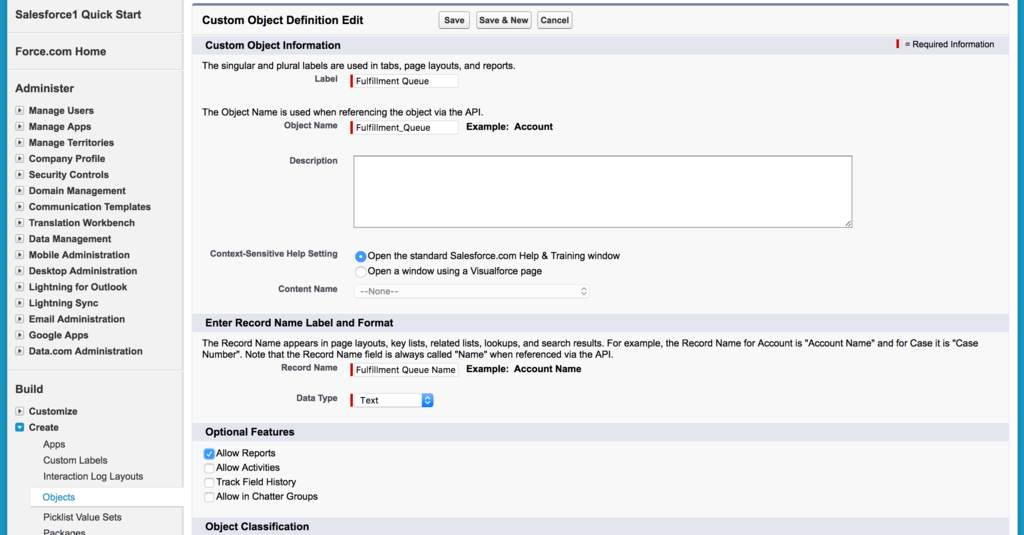This screenshot has height=535, width=1024.
Task: Open Data.com Administration link
Action: coord(86,351)
